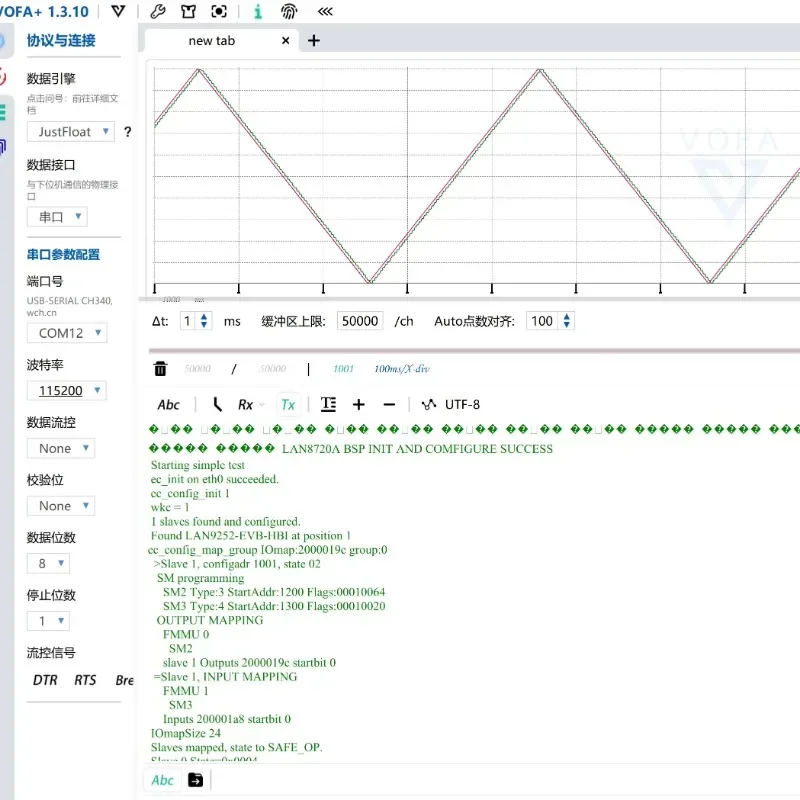Image resolution: width=800 pixels, height=800 pixels.
Task: Click the question mark help for data engine
Action: click(x=128, y=132)
